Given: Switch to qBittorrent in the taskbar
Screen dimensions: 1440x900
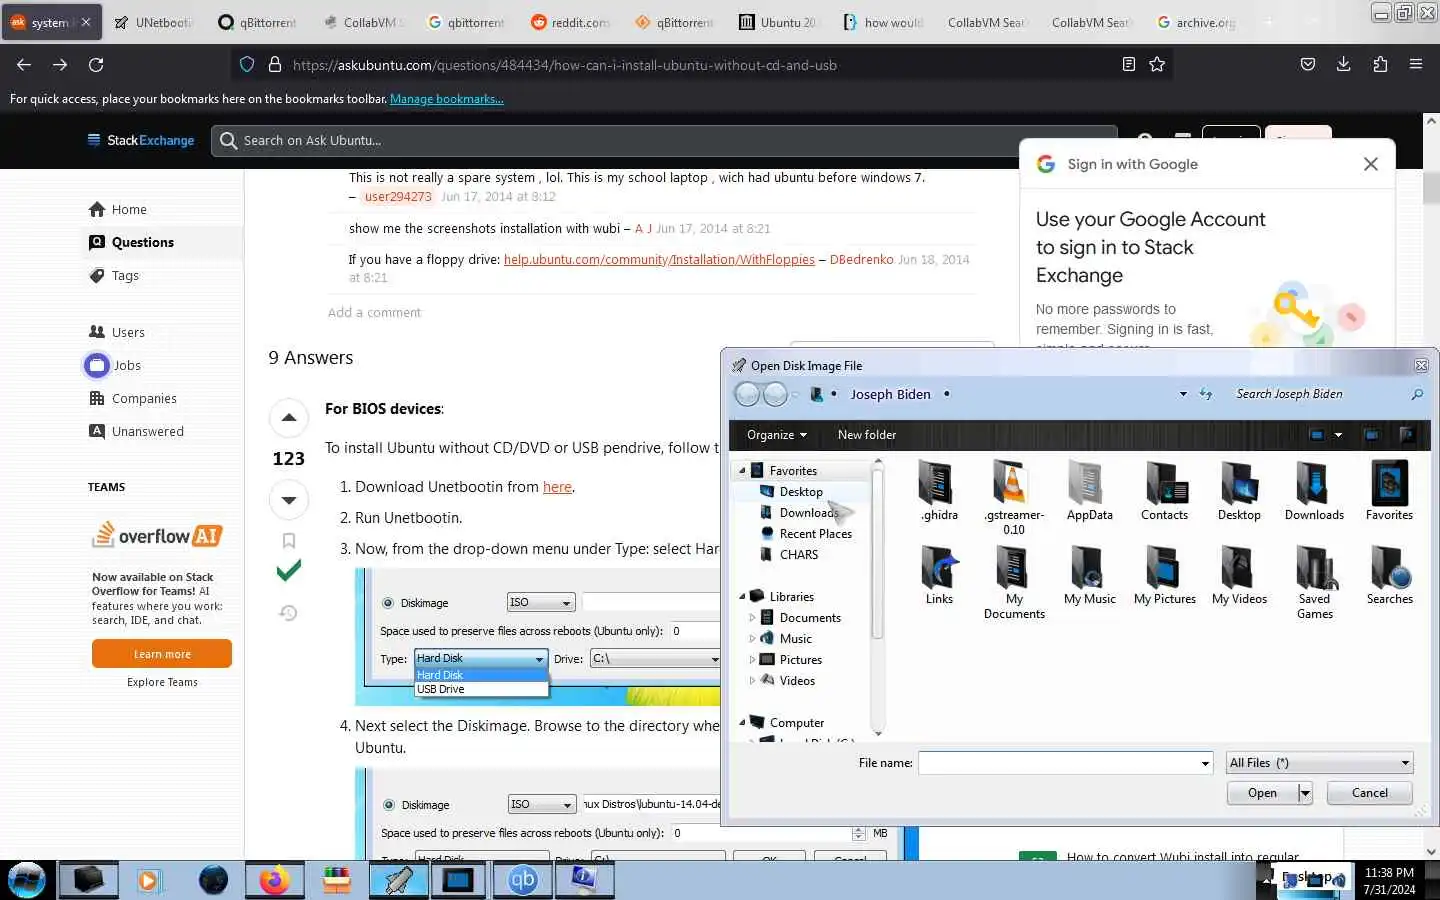Looking at the screenshot, I should pos(523,880).
